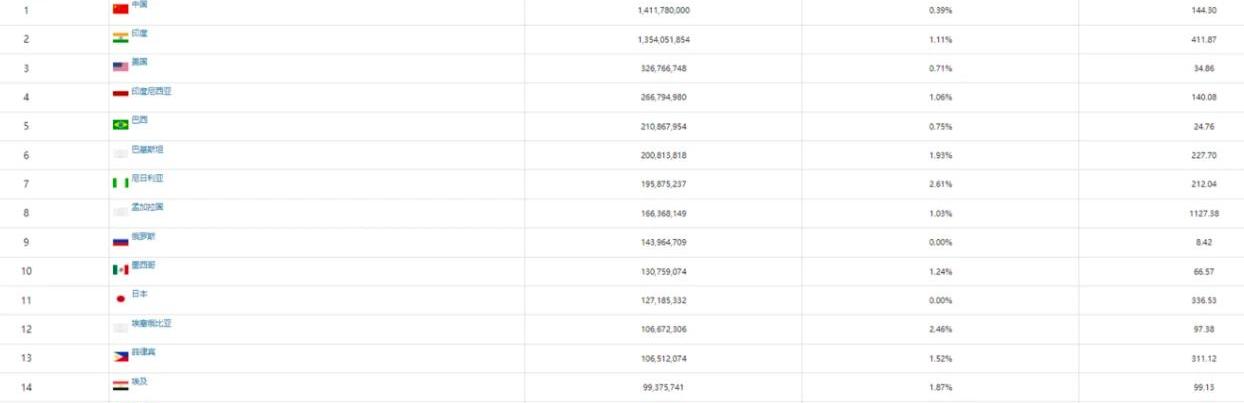The image size is (1244, 403).
Task: Select the Nigeria flag icon
Action: 120,183
